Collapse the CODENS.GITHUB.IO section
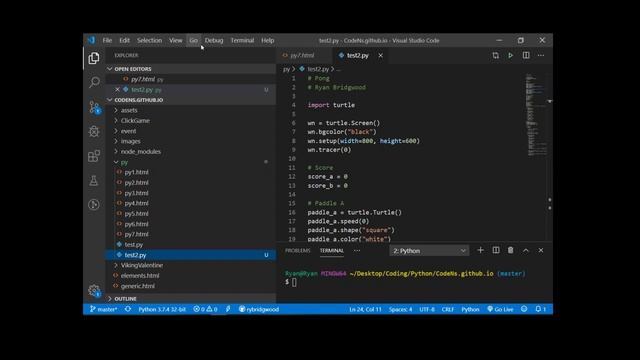 [191, 100]
